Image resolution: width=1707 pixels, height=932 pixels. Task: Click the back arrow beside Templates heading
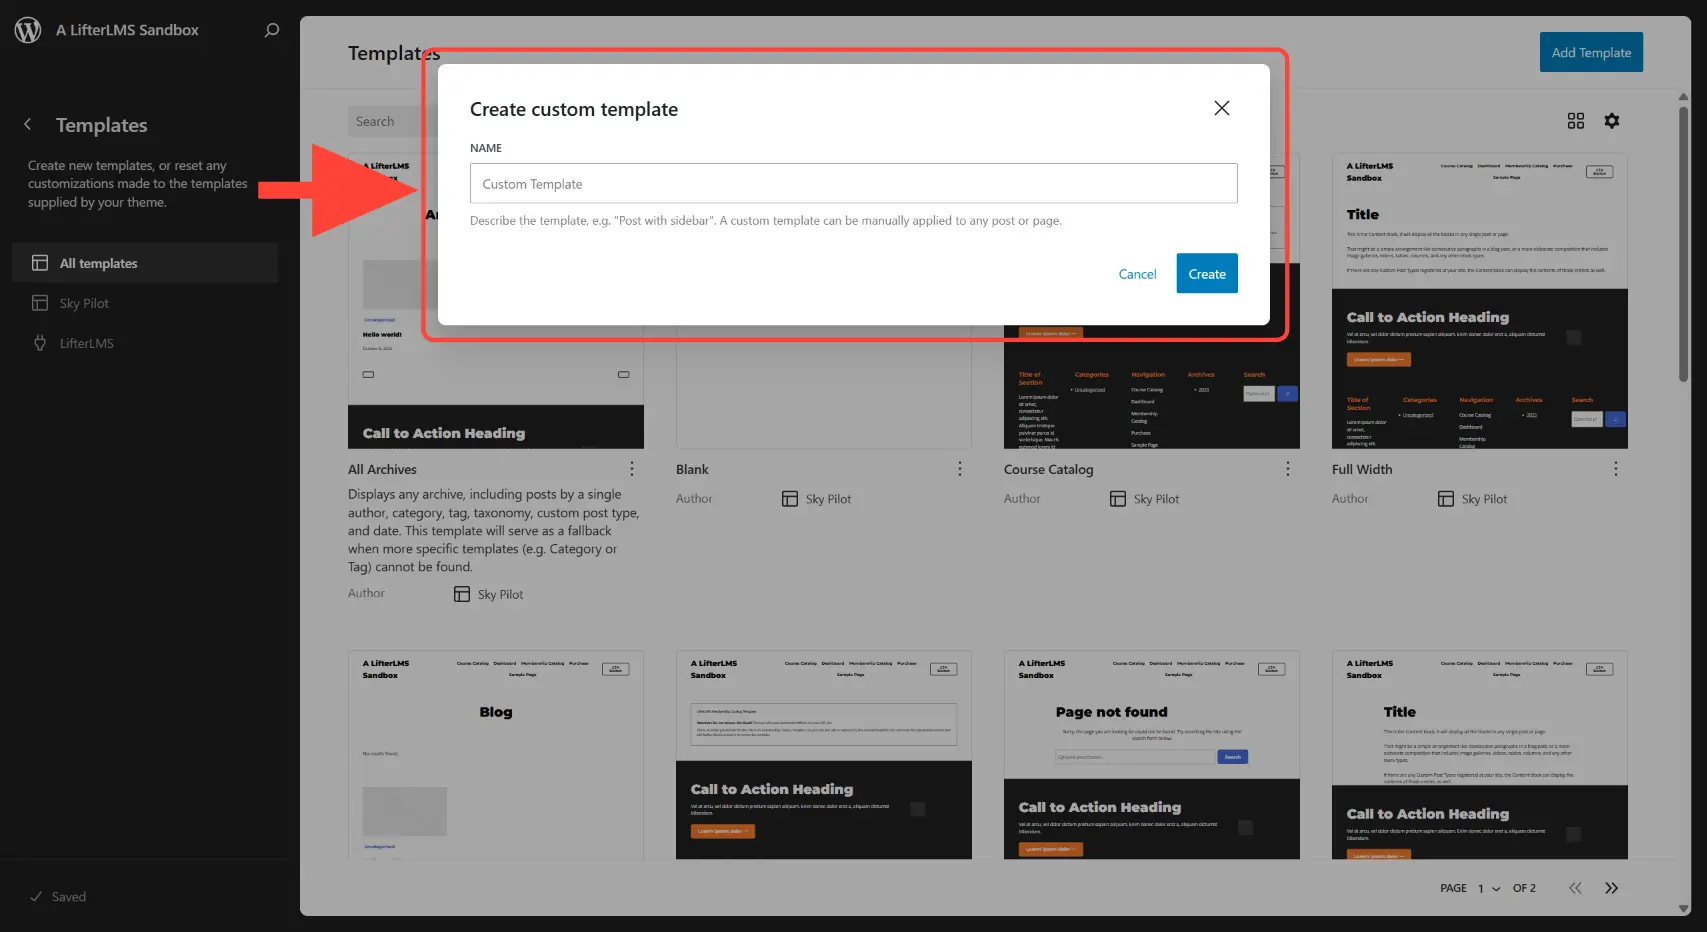27,125
